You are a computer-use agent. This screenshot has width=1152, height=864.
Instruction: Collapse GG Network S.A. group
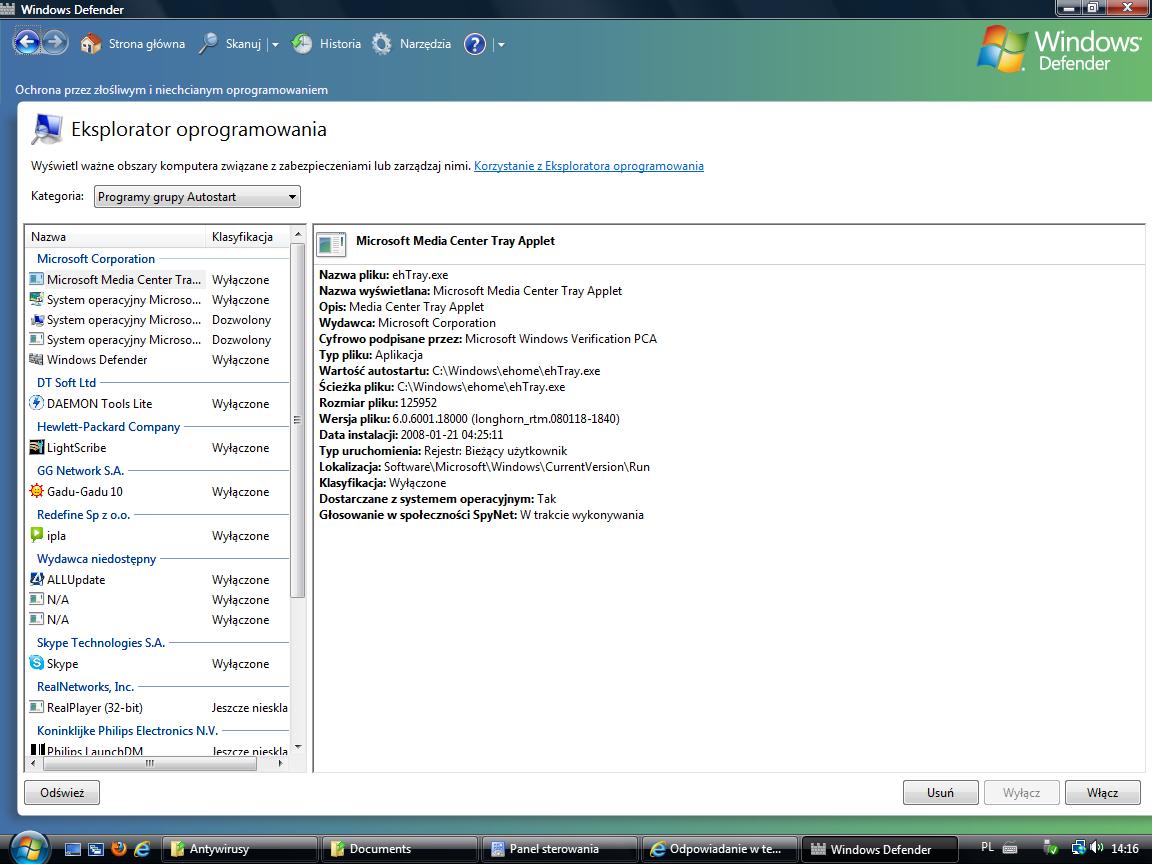(80, 471)
